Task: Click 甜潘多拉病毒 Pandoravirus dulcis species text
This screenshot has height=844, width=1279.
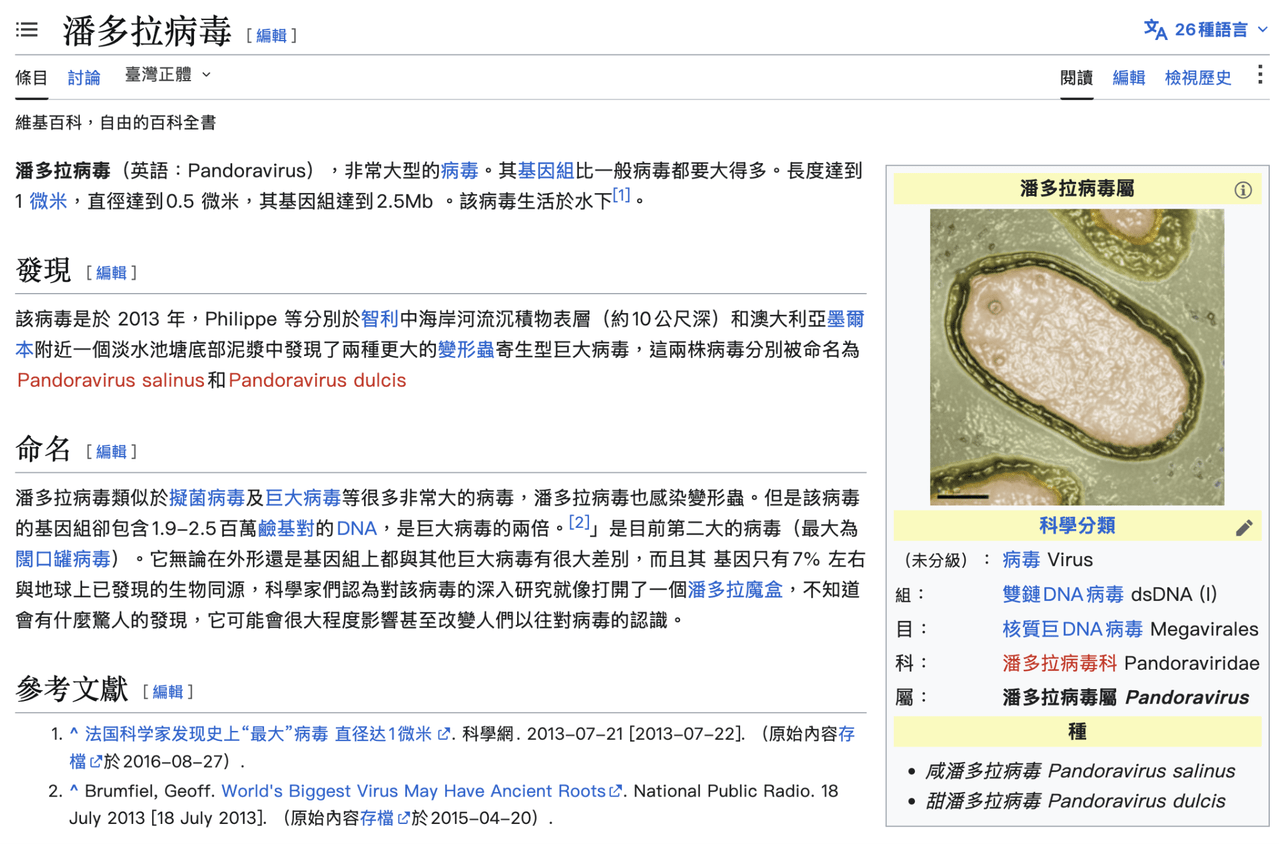Action: click(x=1075, y=801)
